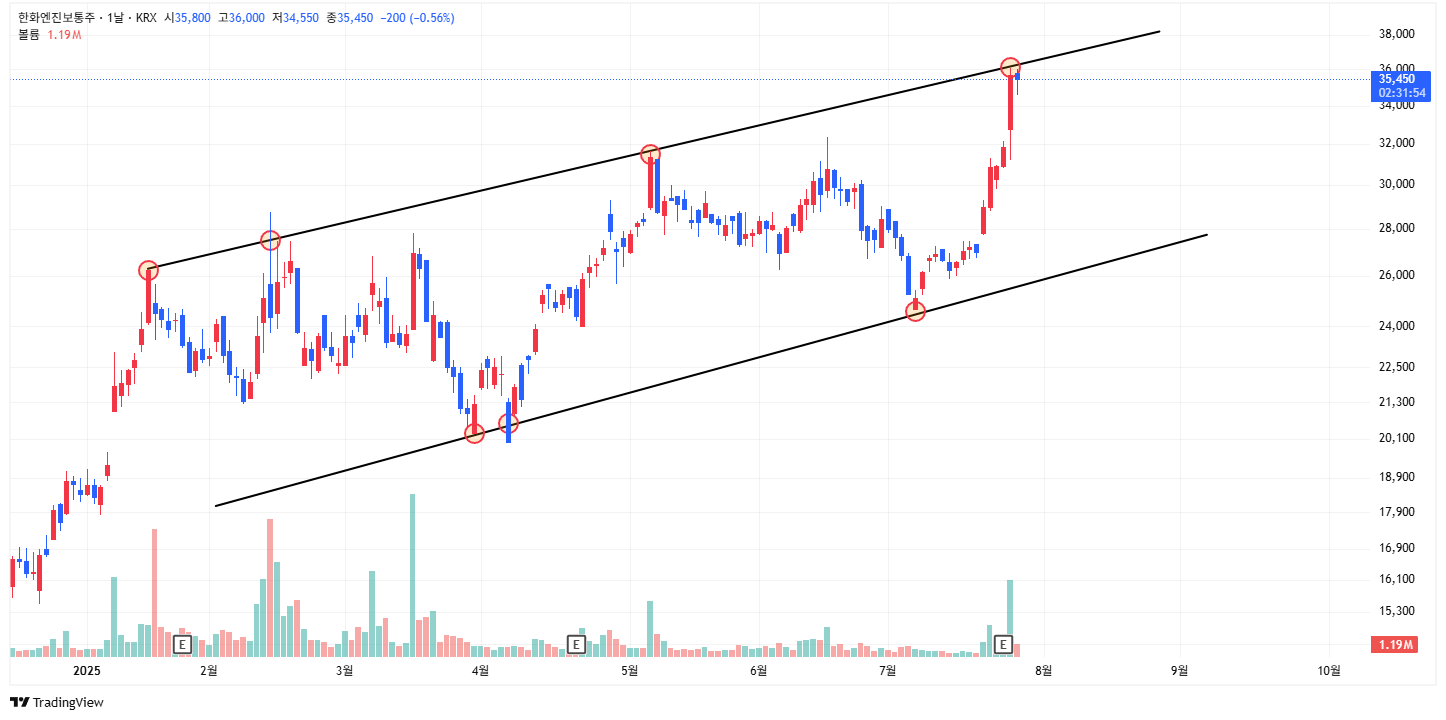Click the 1.19M value beside 볼륨
This screenshot has width=1446, height=720.
click(x=64, y=35)
